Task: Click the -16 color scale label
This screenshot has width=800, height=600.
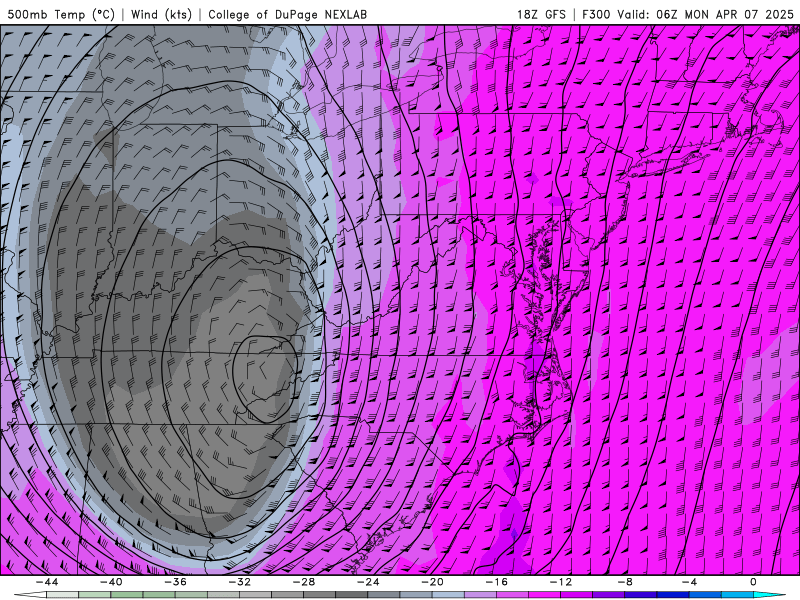Action: pyautogui.click(x=496, y=582)
